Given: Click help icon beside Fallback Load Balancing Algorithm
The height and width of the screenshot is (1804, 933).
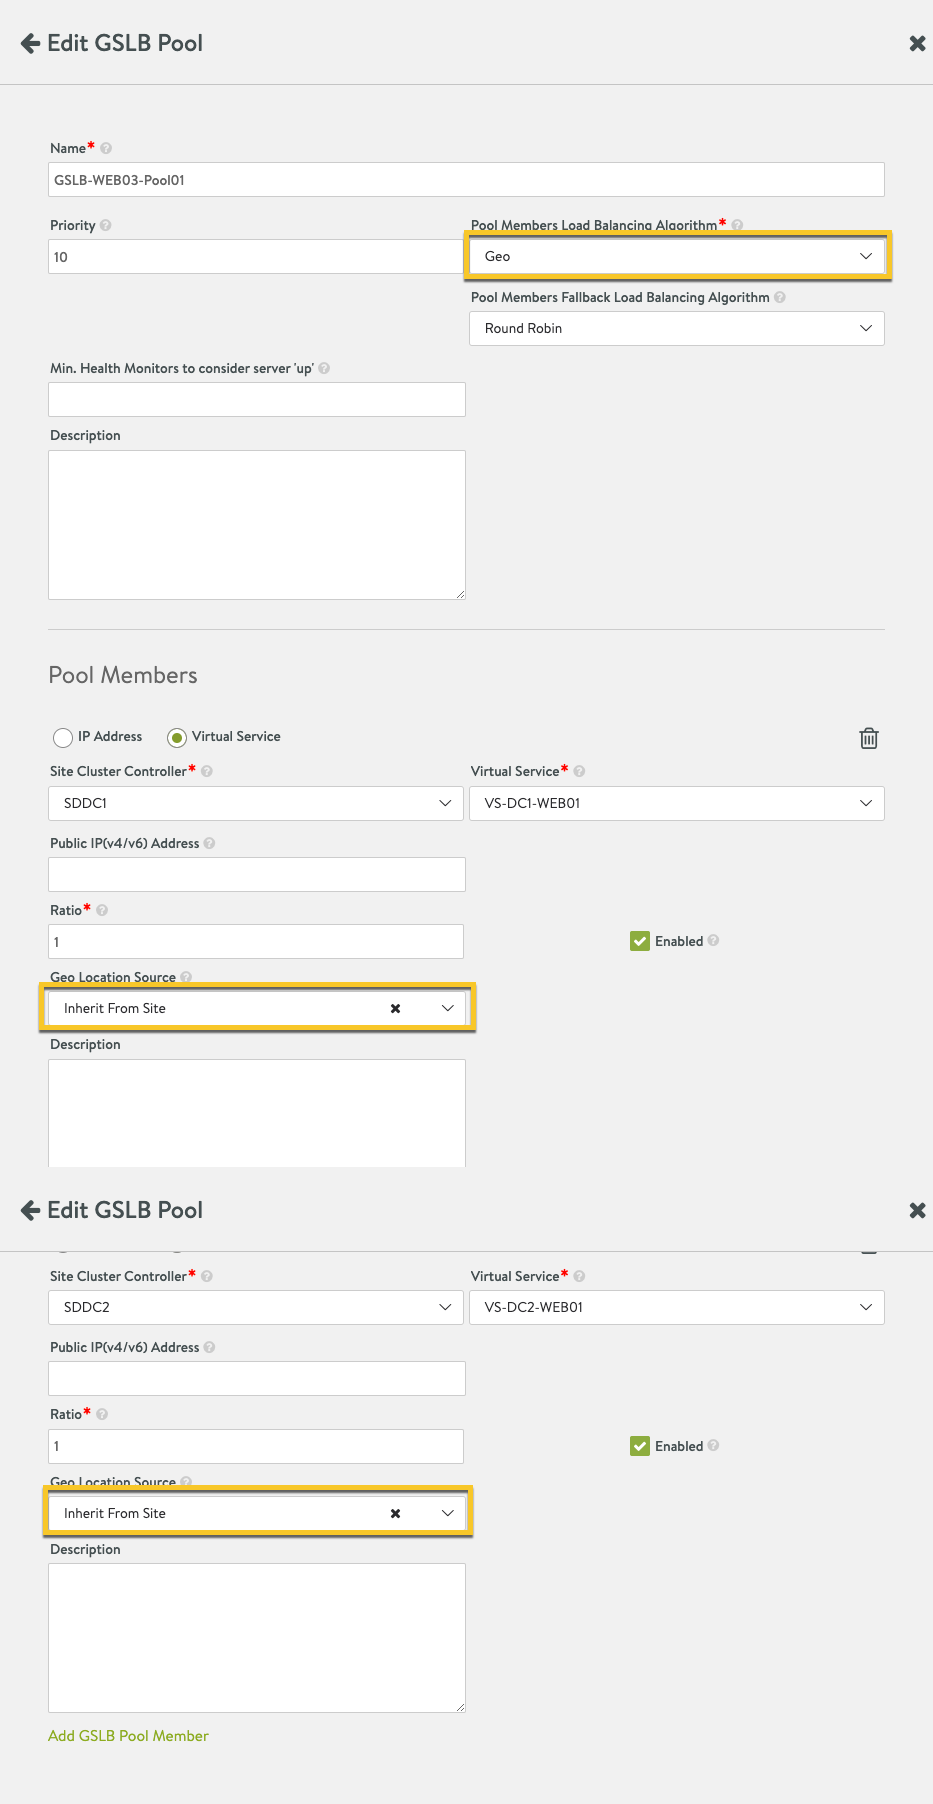Looking at the screenshot, I should point(780,297).
